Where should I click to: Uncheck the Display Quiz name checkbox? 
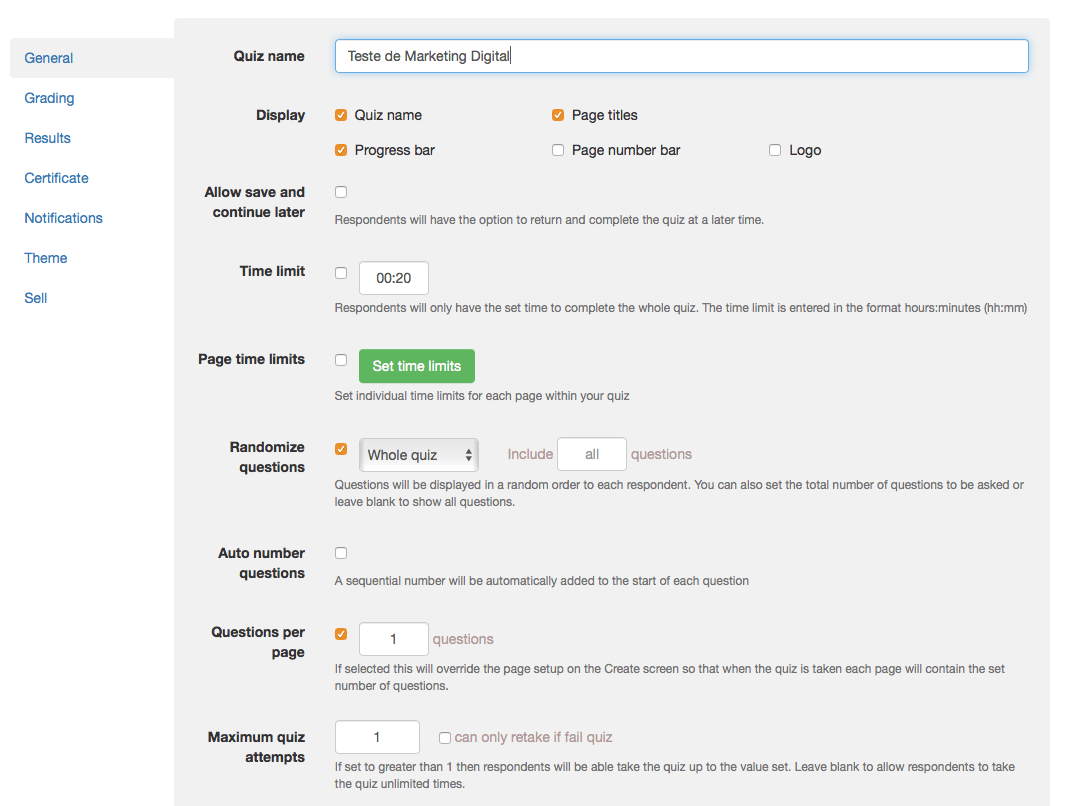pos(341,115)
